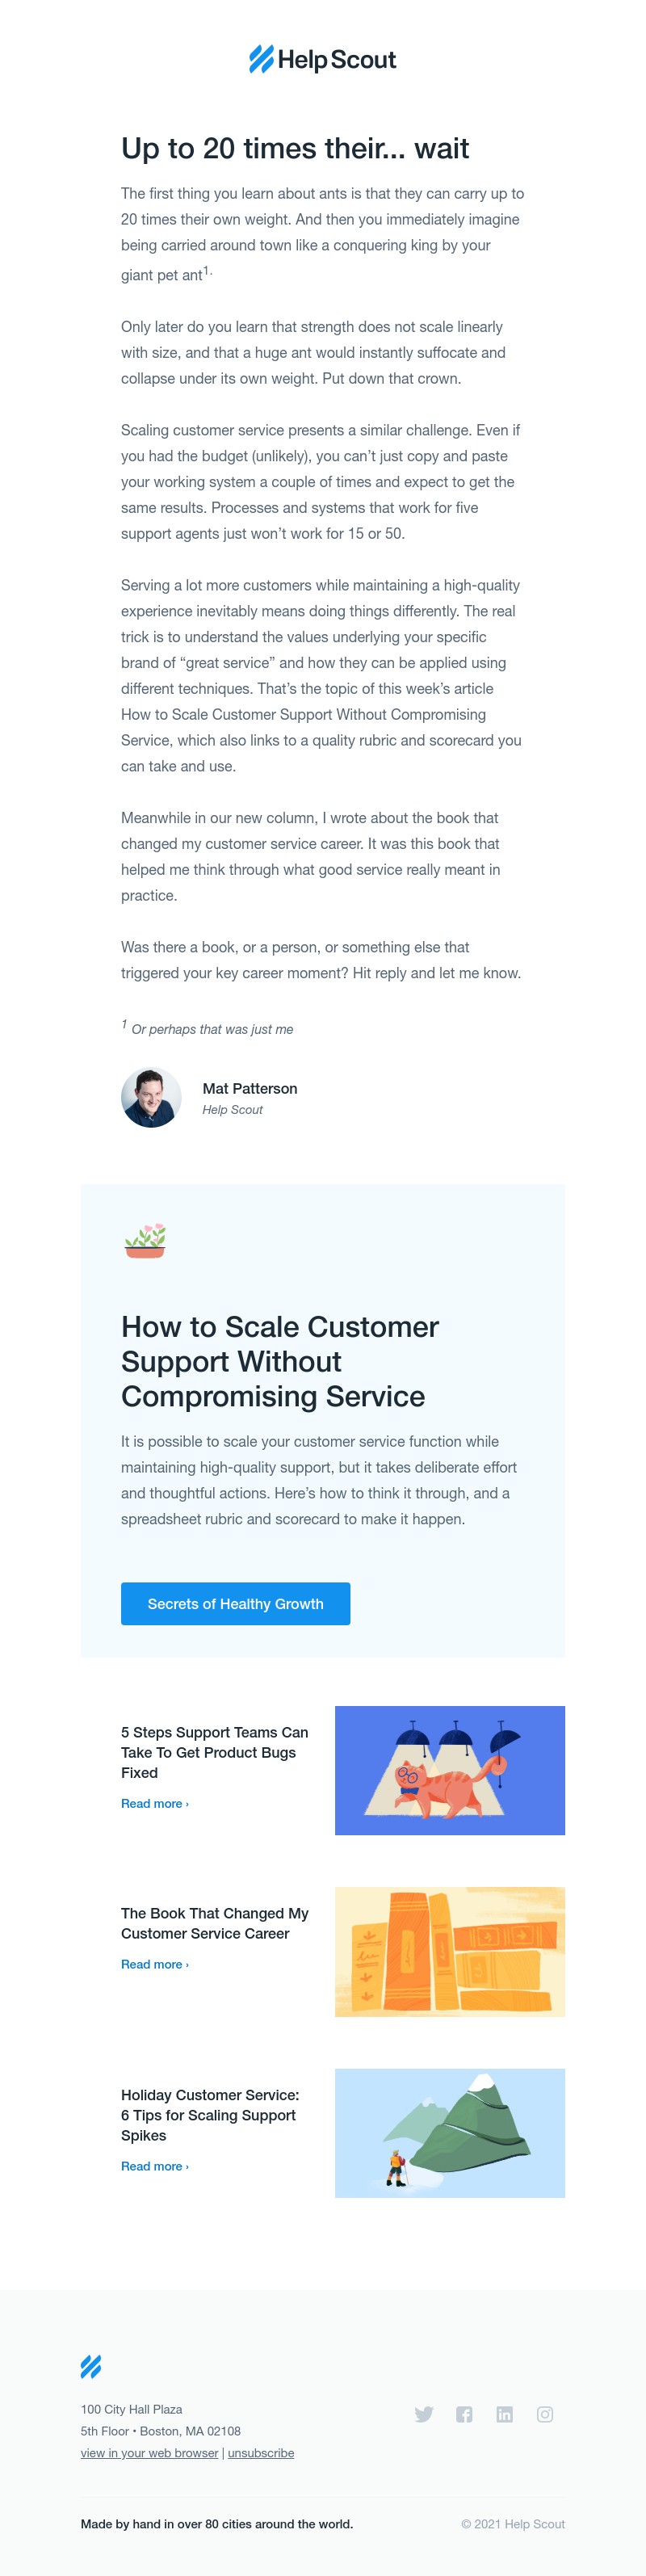
Task: Open the mountain hiker article image
Action: pyautogui.click(x=449, y=2133)
